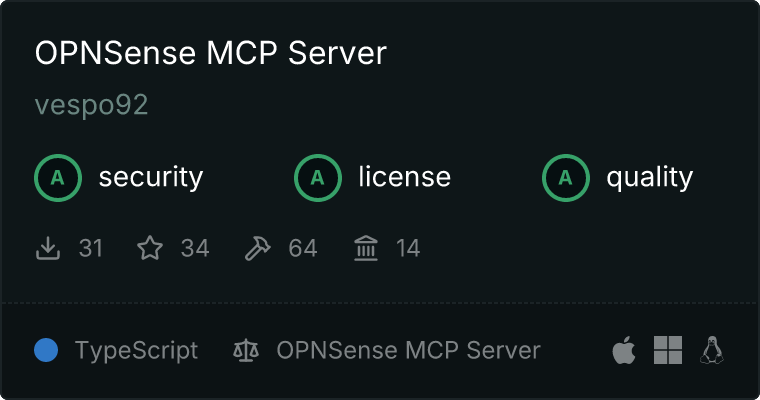
Task: Click the star favorites icon
Action: click(150, 248)
